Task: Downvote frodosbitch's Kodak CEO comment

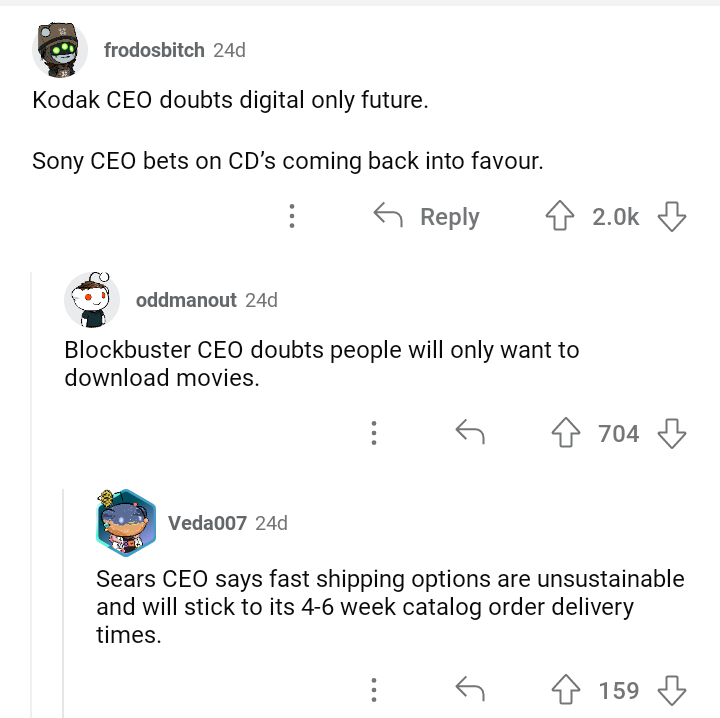Action: click(x=672, y=217)
